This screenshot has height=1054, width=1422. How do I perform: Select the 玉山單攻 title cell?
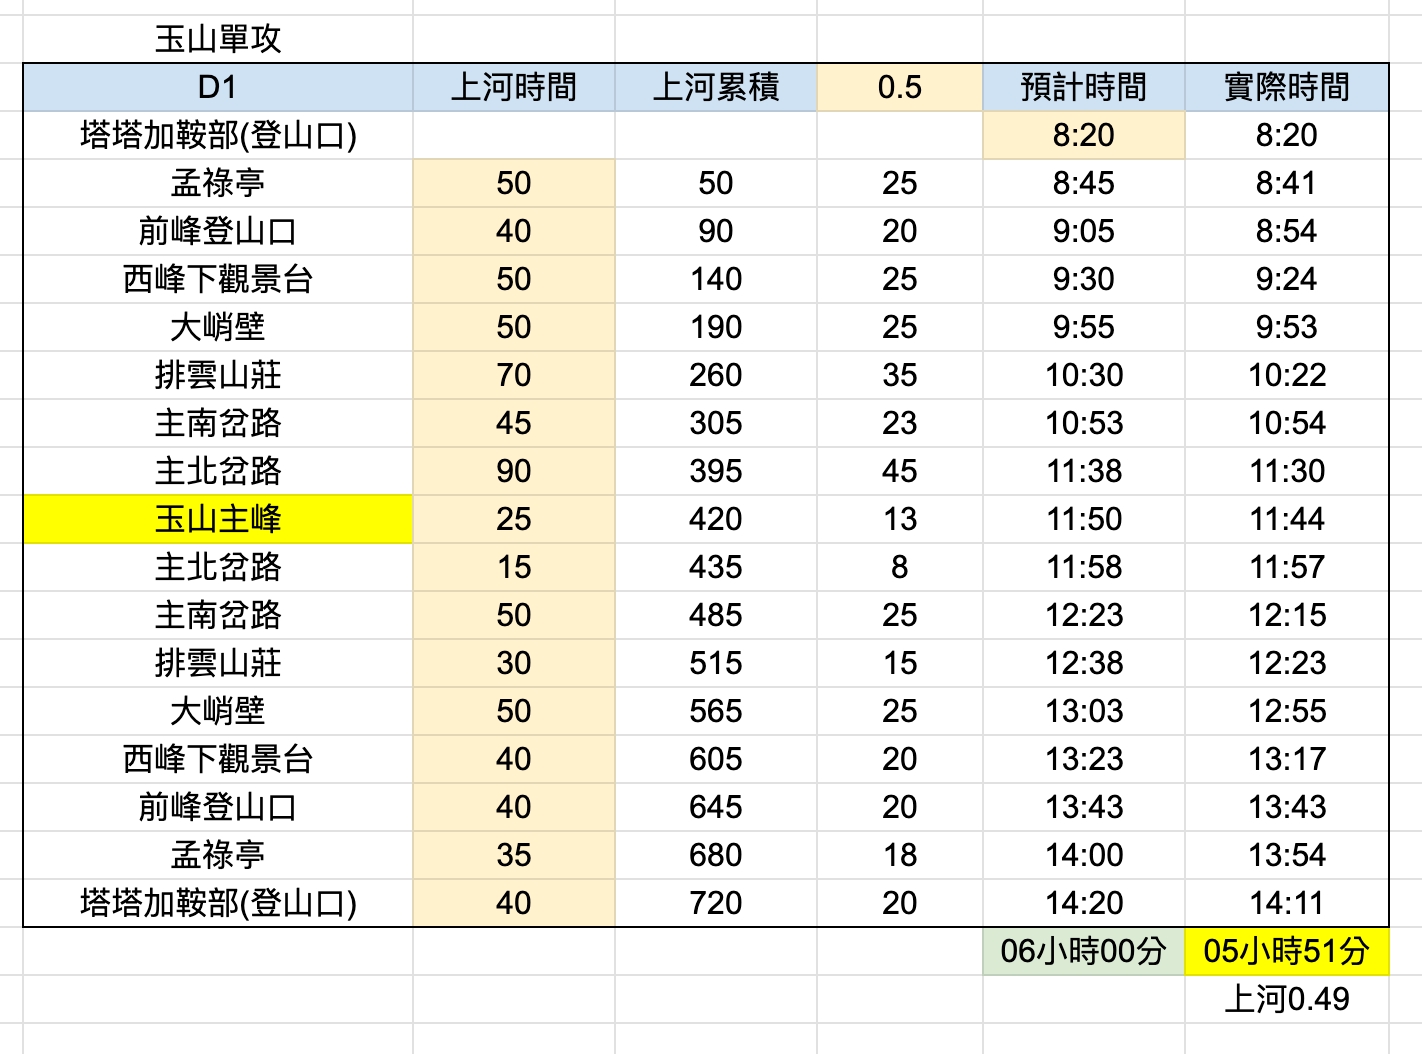pyautogui.click(x=218, y=39)
